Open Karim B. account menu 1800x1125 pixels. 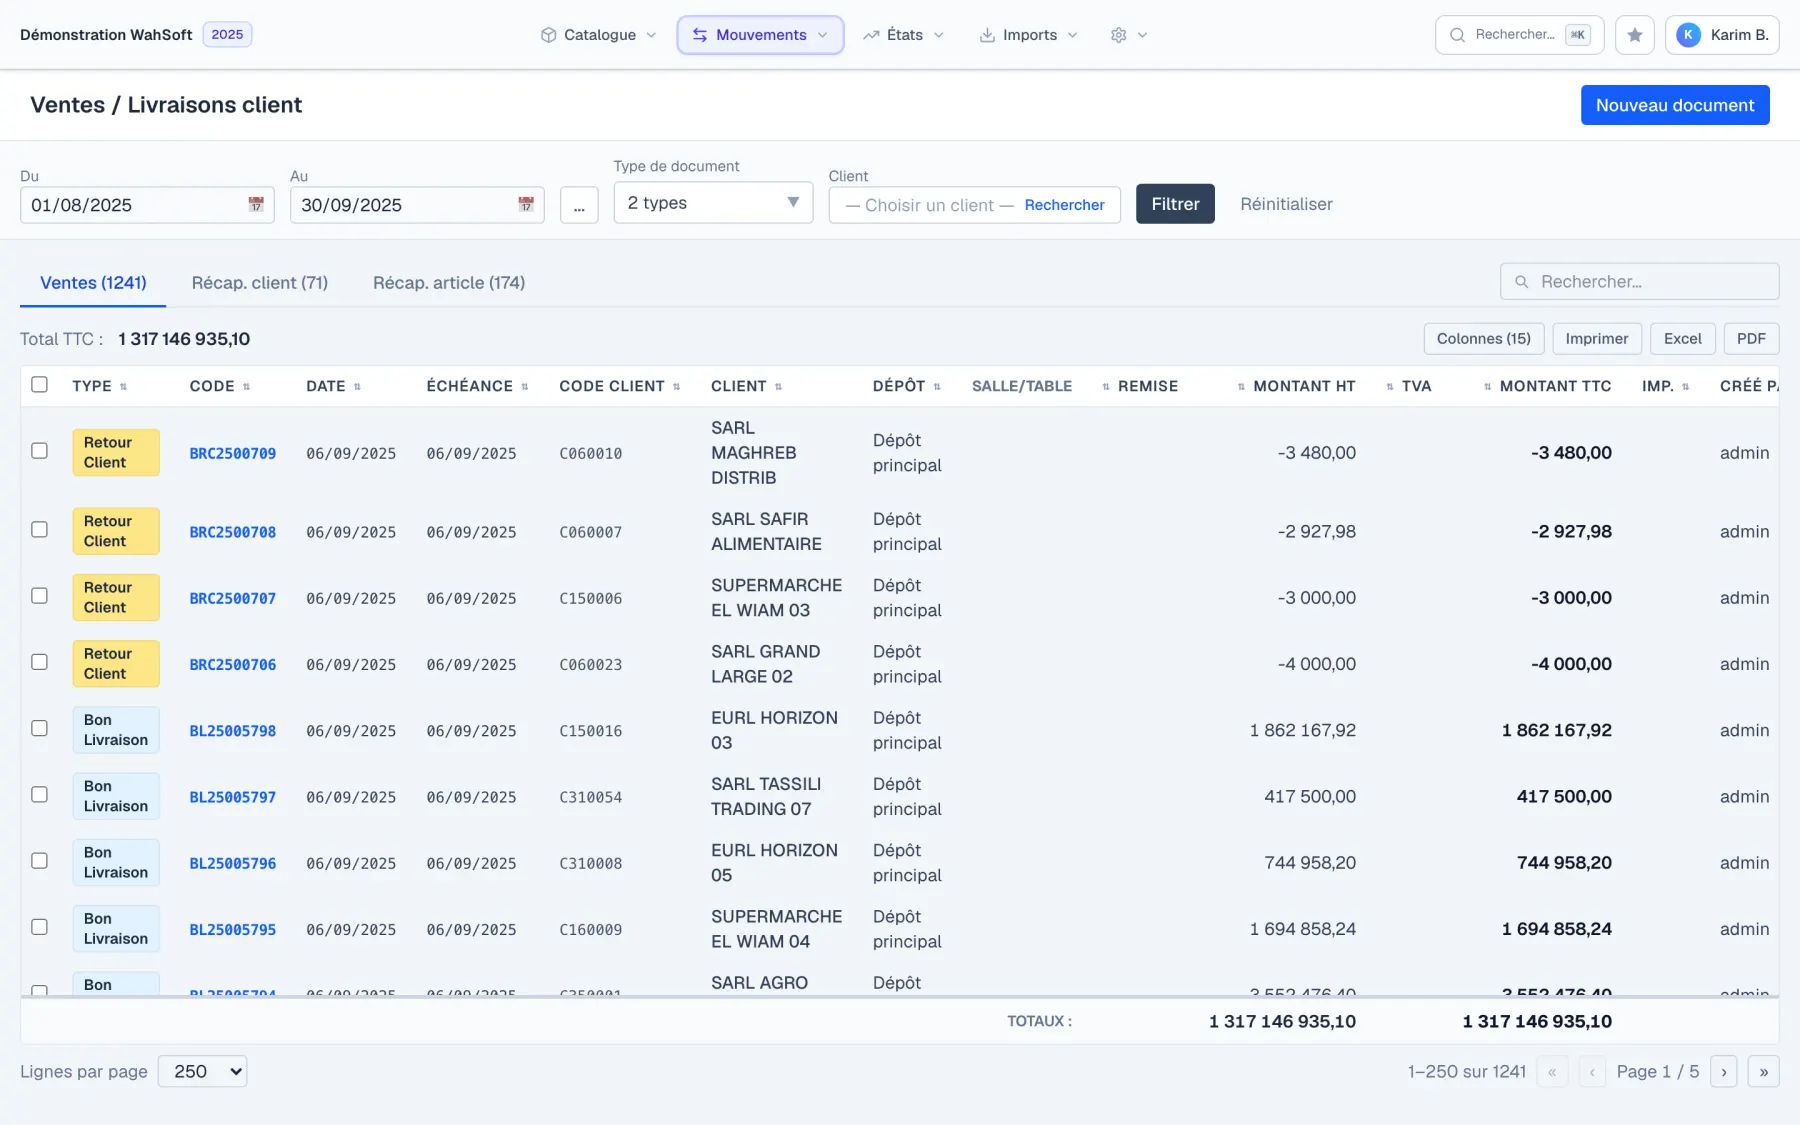pyautogui.click(x=1722, y=35)
